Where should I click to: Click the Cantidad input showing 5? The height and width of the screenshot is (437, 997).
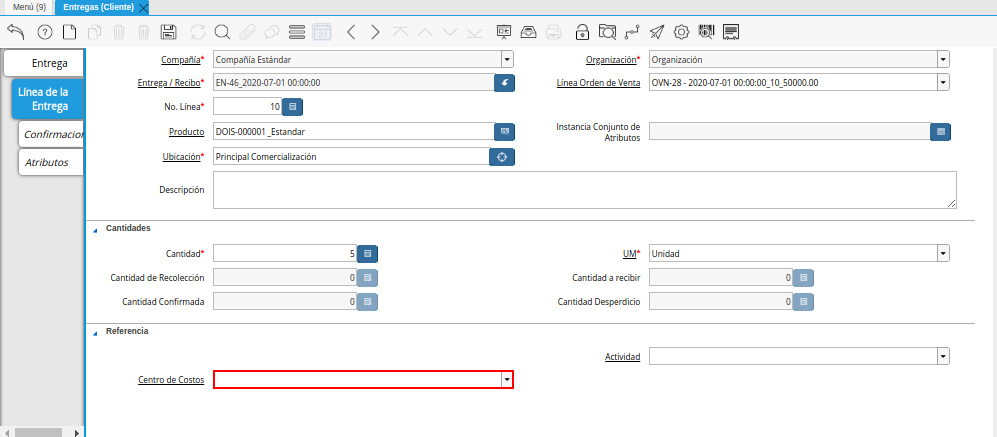(x=285, y=254)
